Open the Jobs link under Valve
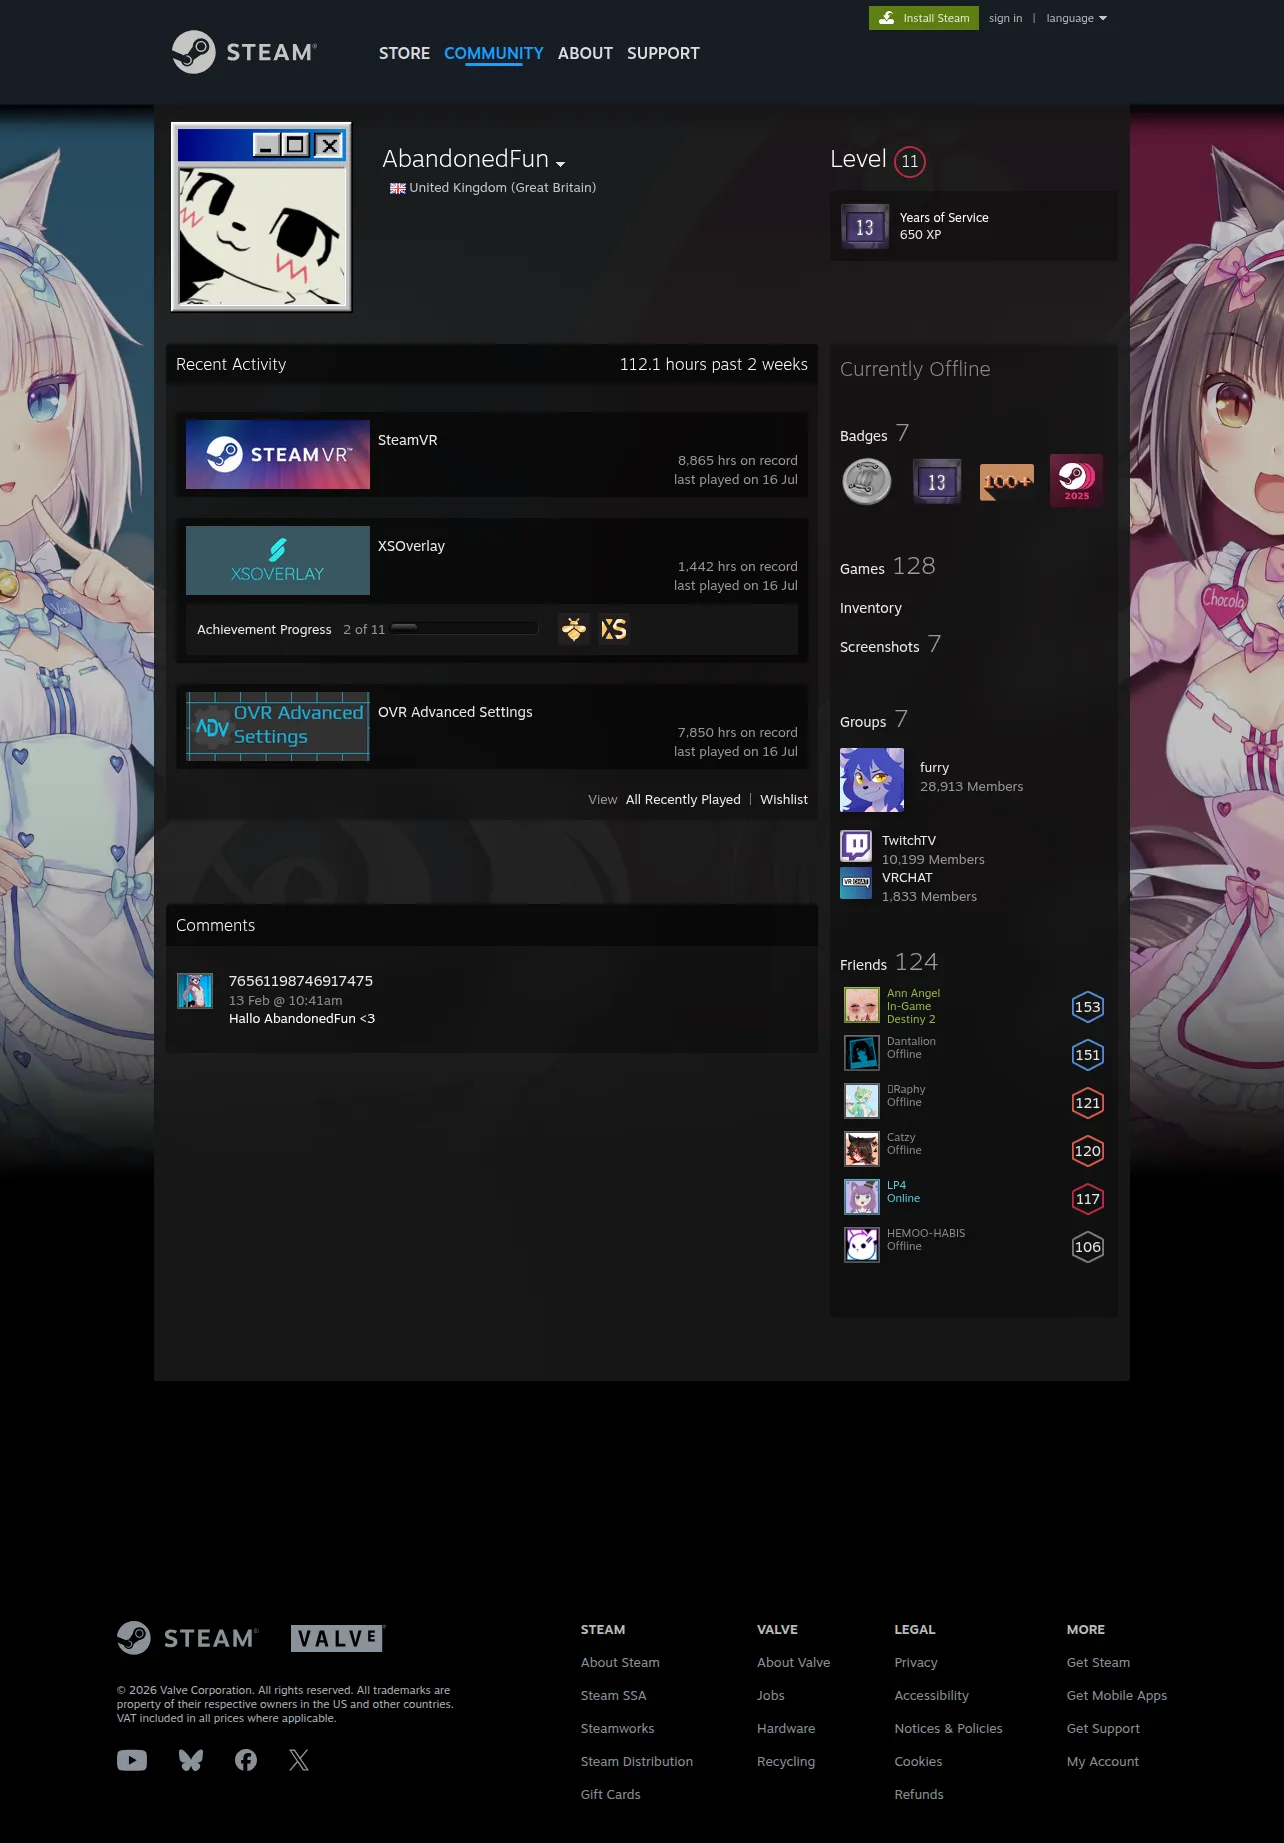This screenshot has height=1843, width=1284. (x=771, y=1695)
